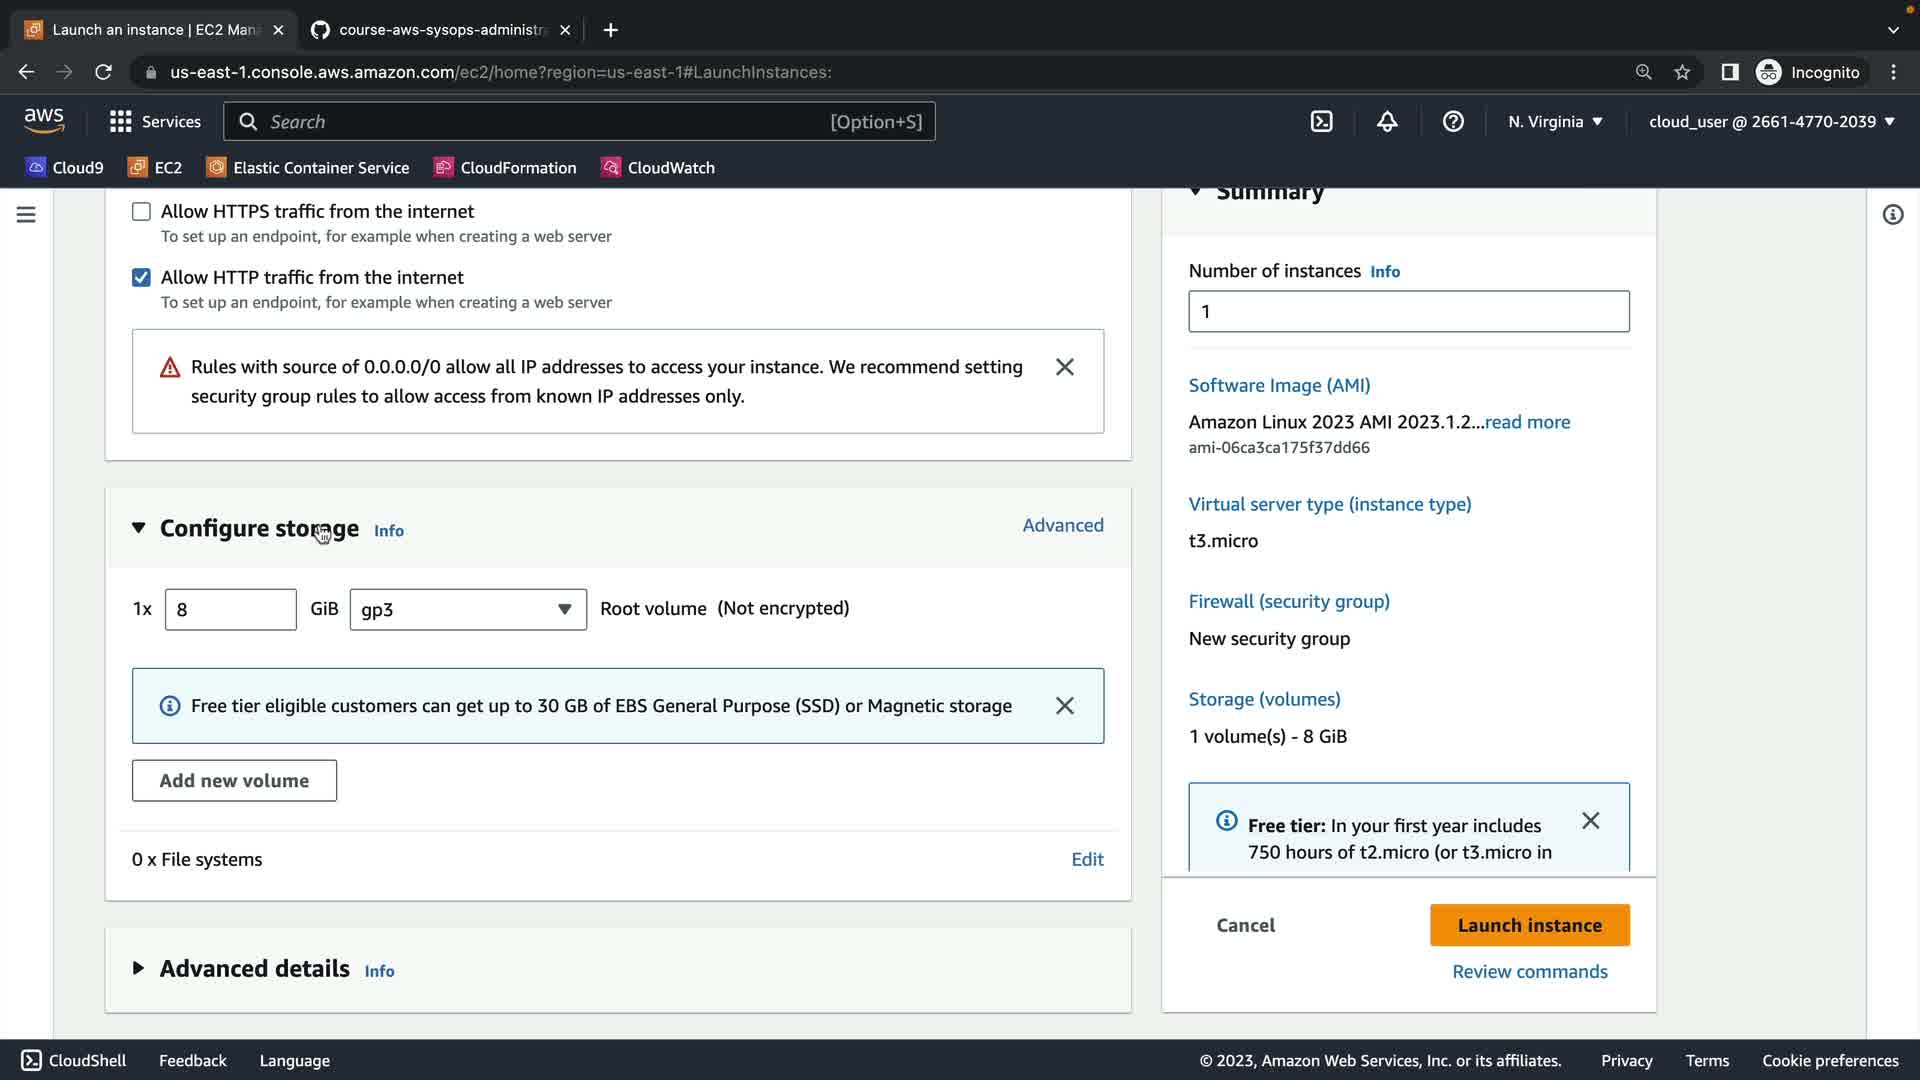Dismiss the 0.0.0.0/0 security warning

(1064, 367)
